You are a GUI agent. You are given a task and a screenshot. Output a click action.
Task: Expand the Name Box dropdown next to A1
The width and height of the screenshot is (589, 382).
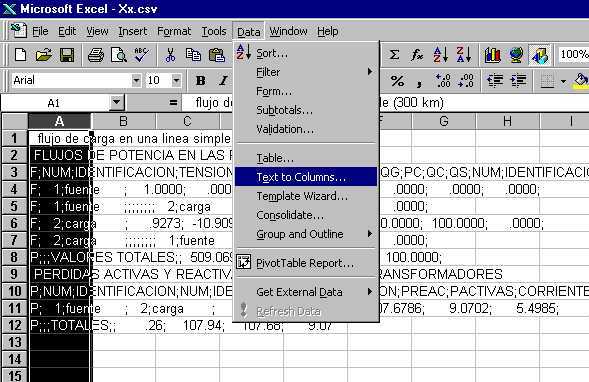tap(117, 102)
